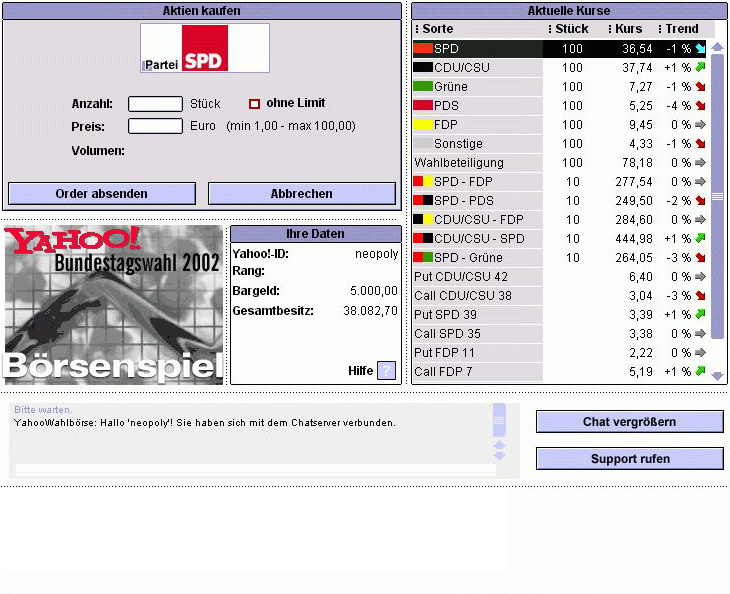Click FDP yellow color swatch
730x594 pixels.
click(423, 124)
